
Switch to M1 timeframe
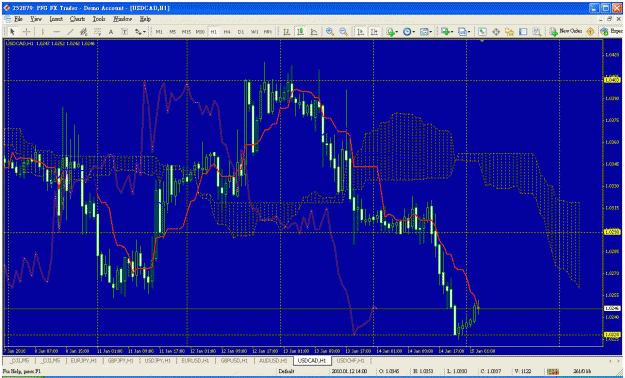[x=159, y=32]
